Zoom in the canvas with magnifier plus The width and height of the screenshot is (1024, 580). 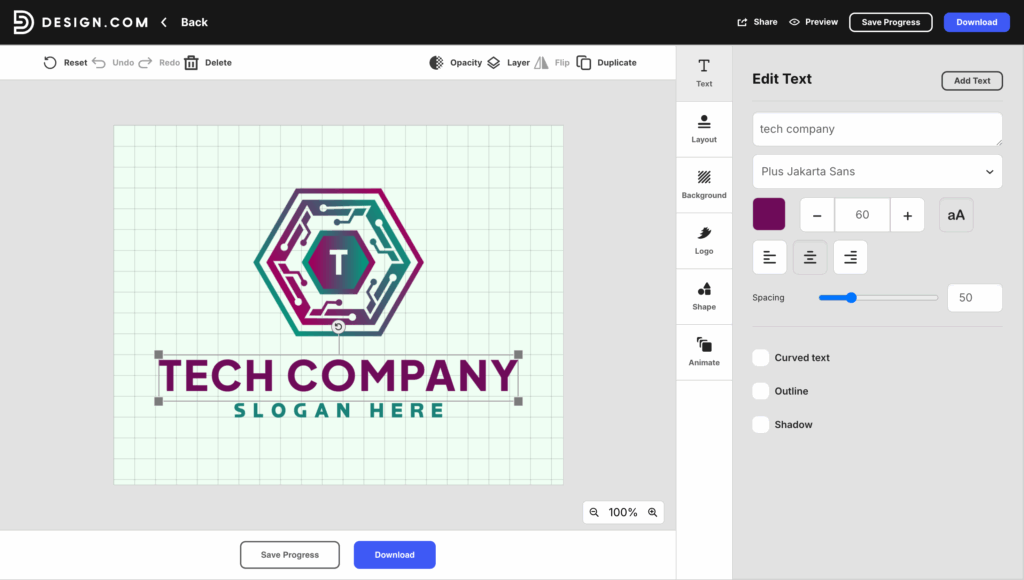coord(652,513)
